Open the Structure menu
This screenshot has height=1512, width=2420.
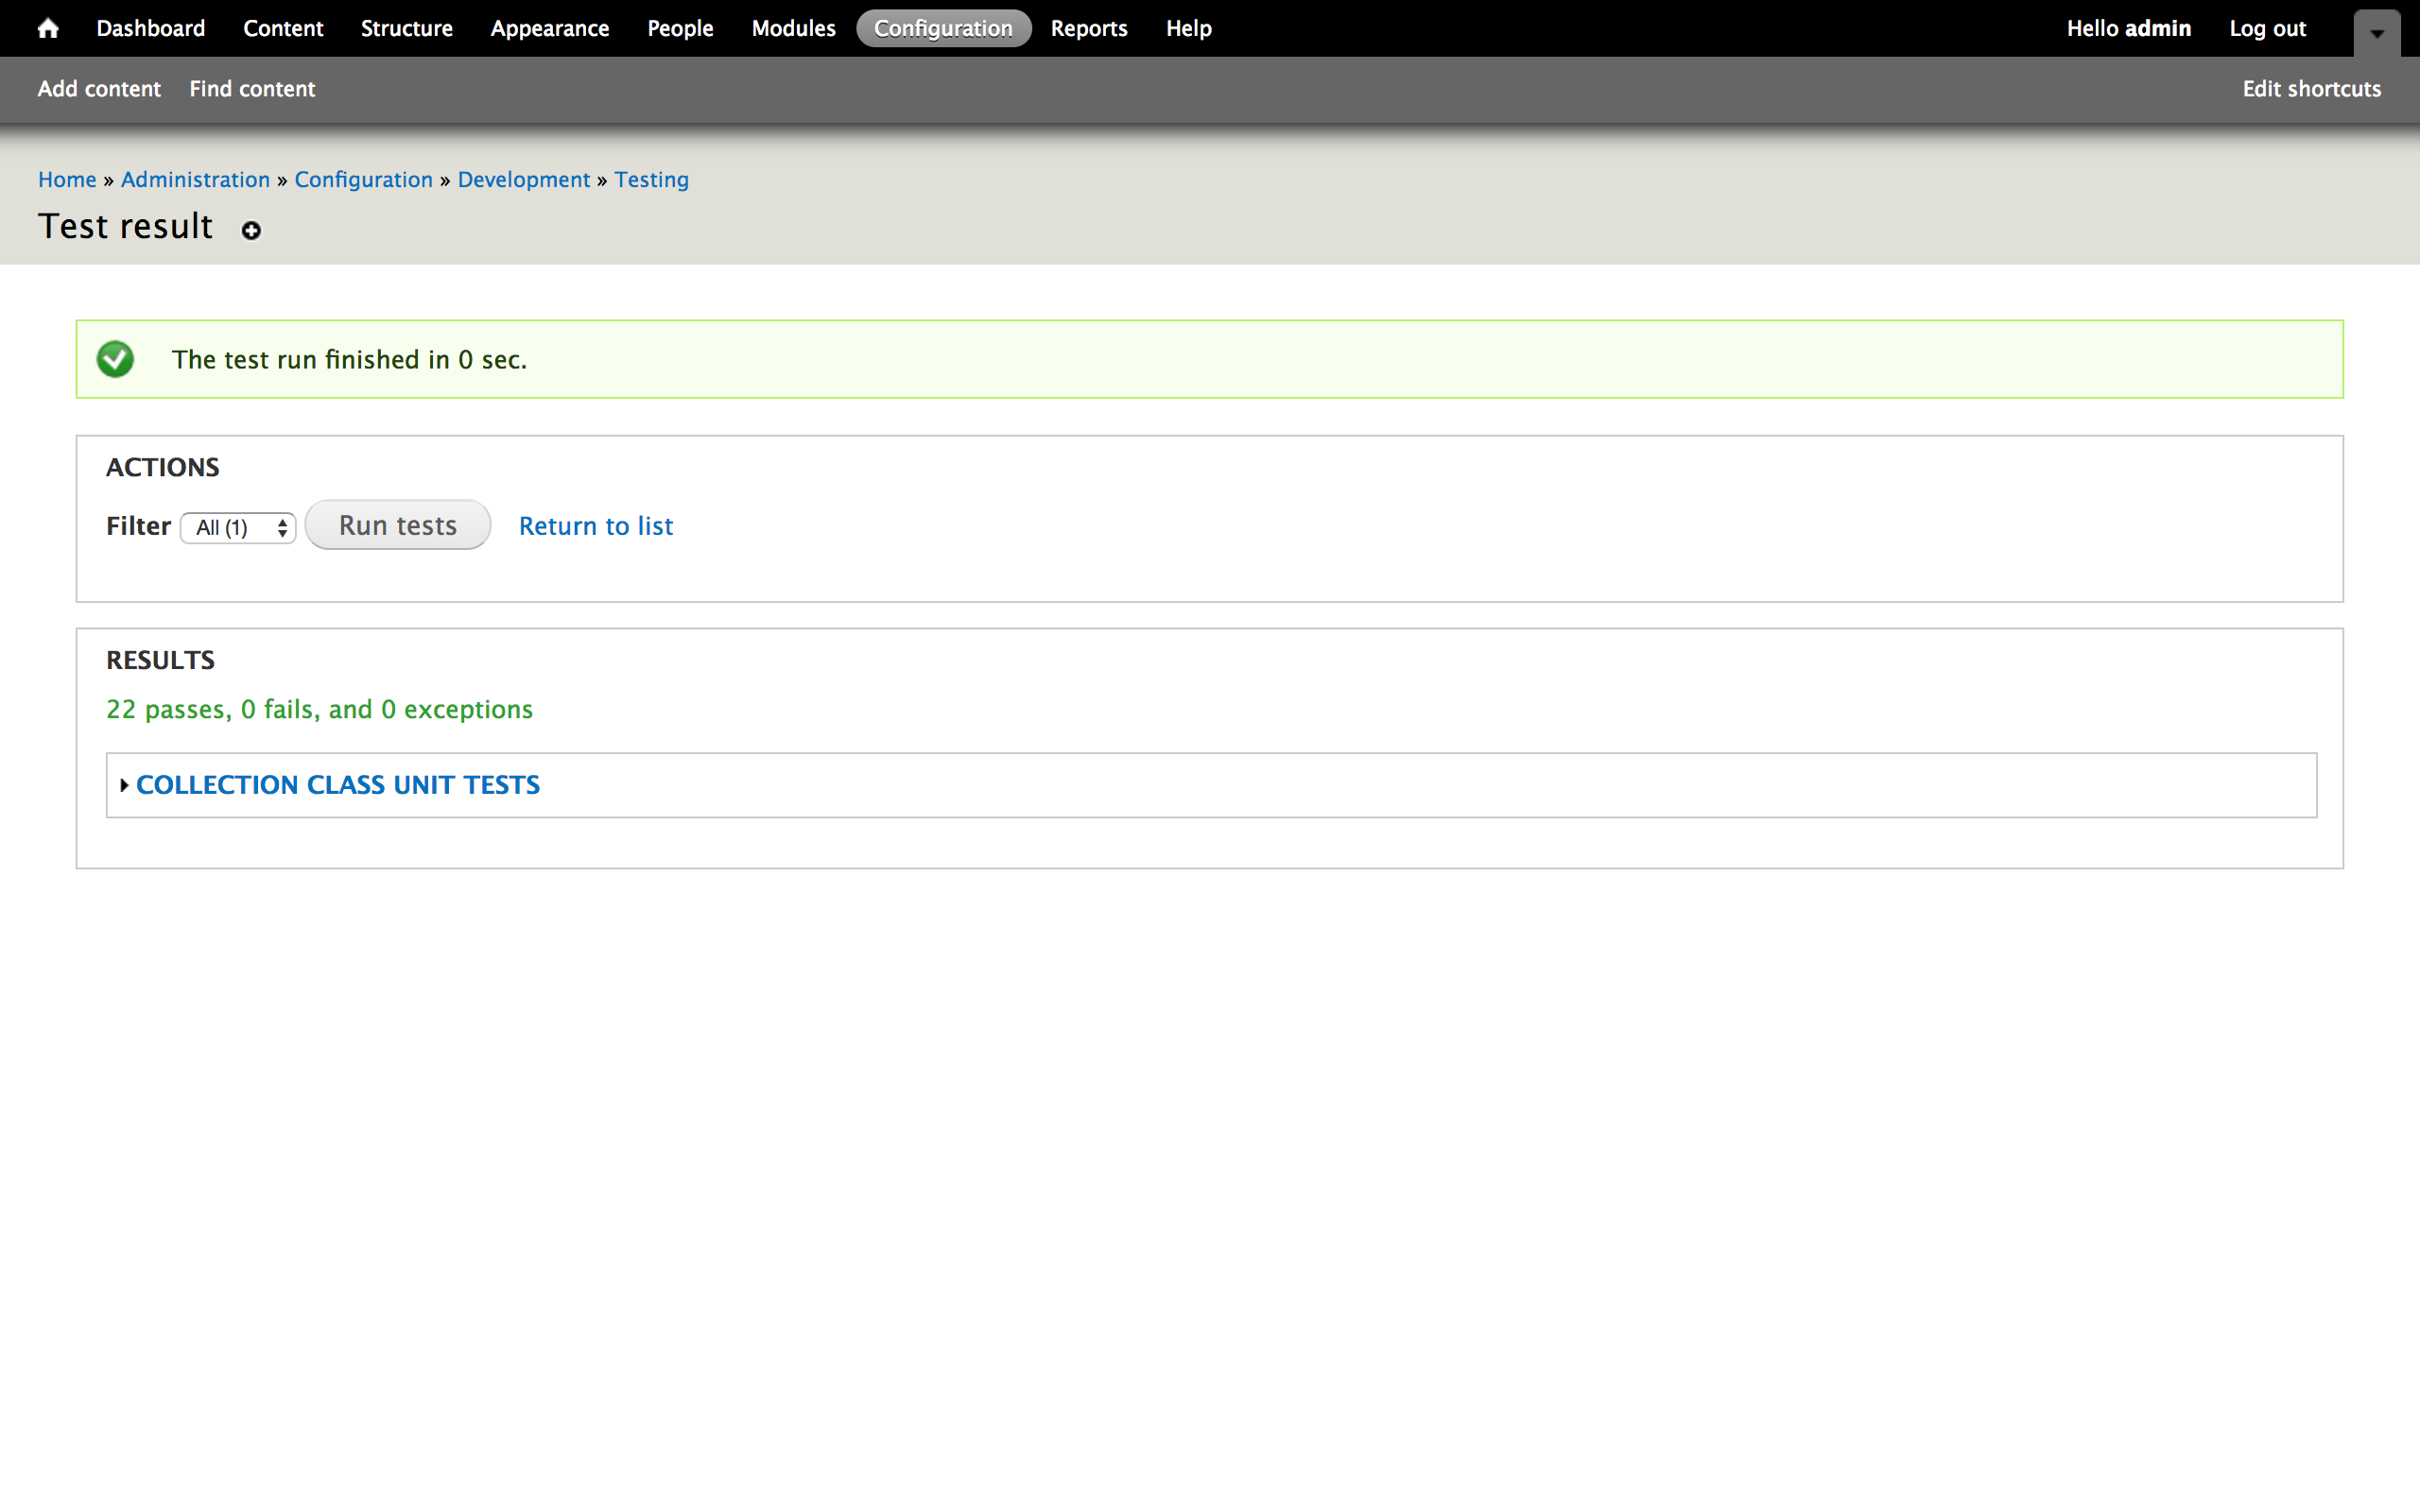click(x=406, y=29)
